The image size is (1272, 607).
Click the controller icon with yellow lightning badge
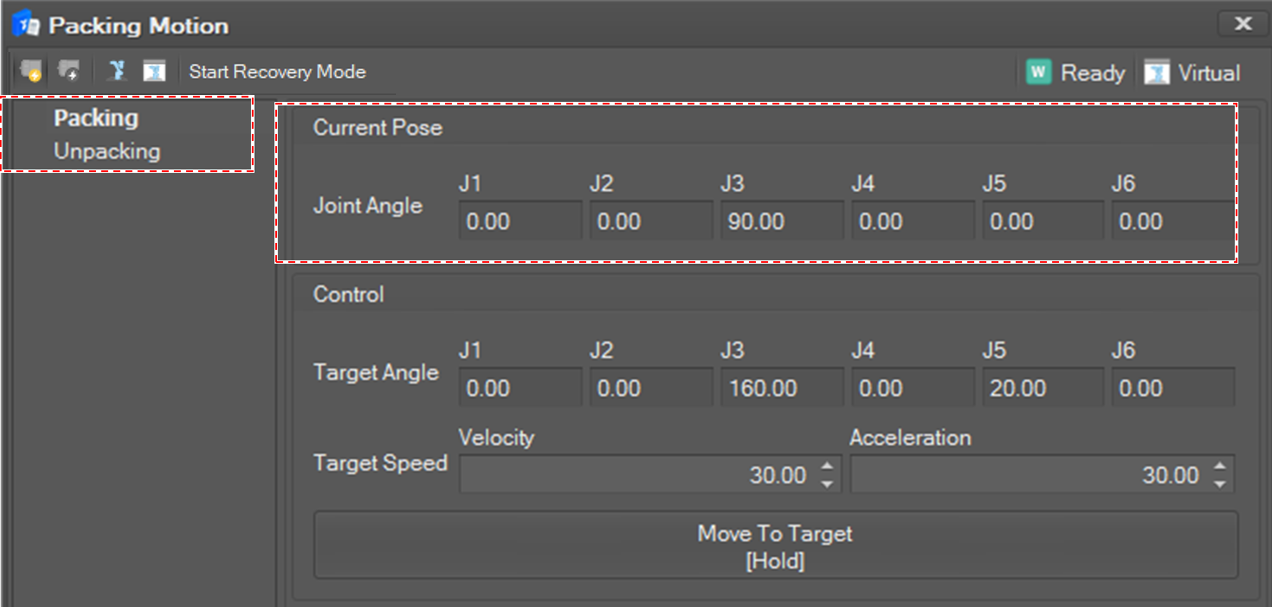click(x=31, y=72)
